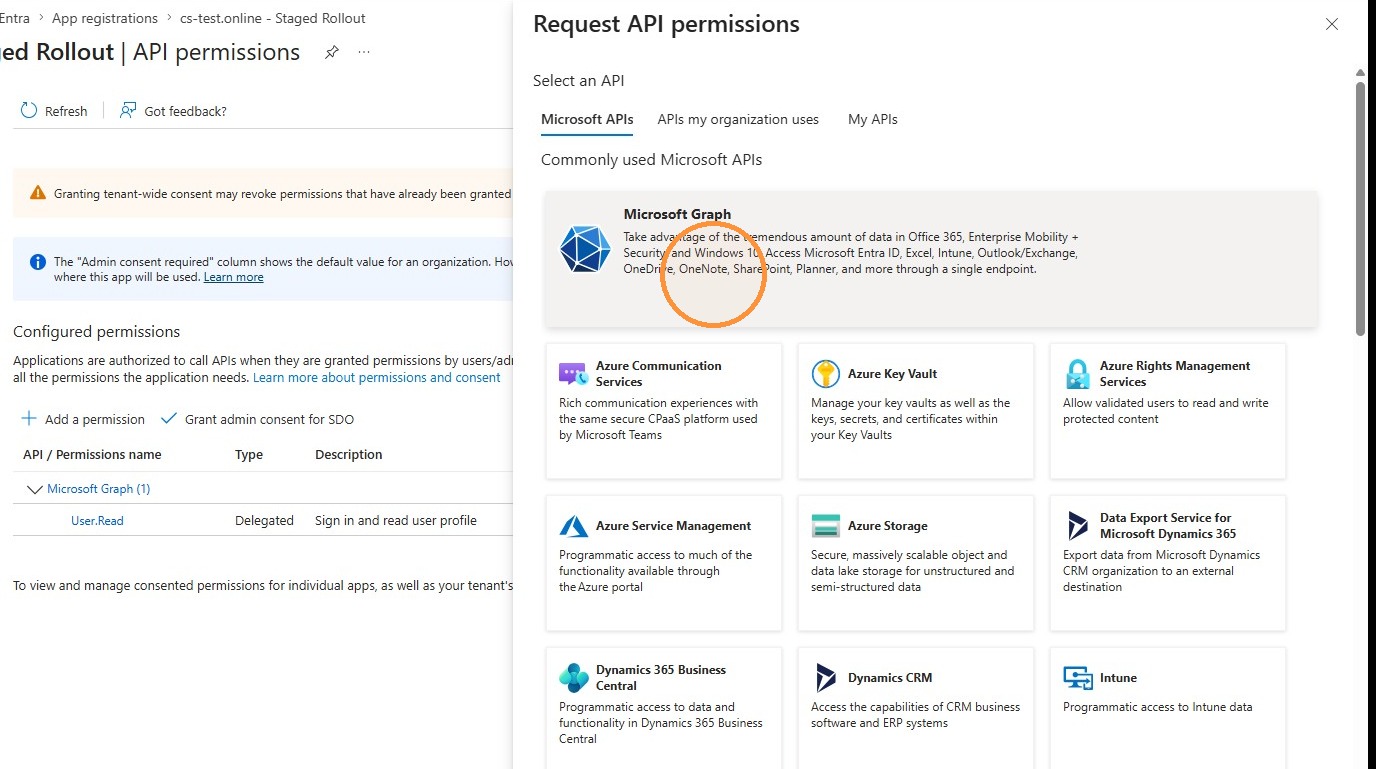Click the Dynamics 365 Business Central icon

[573, 678]
